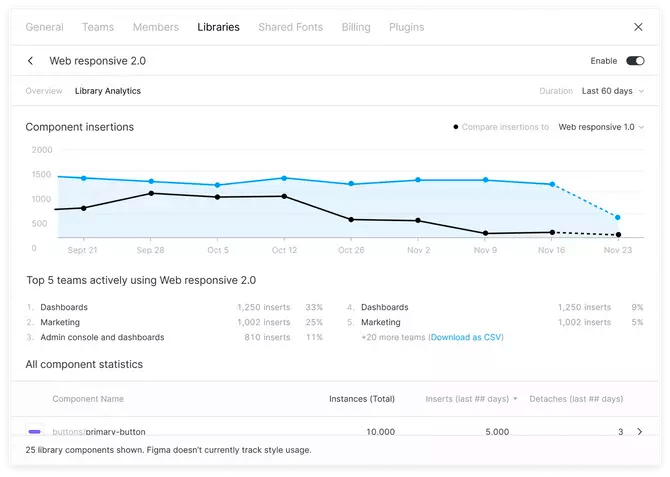This screenshot has width=670, height=477.
Task: Sort by Inserts column dropdown arrow
Action: (515, 399)
